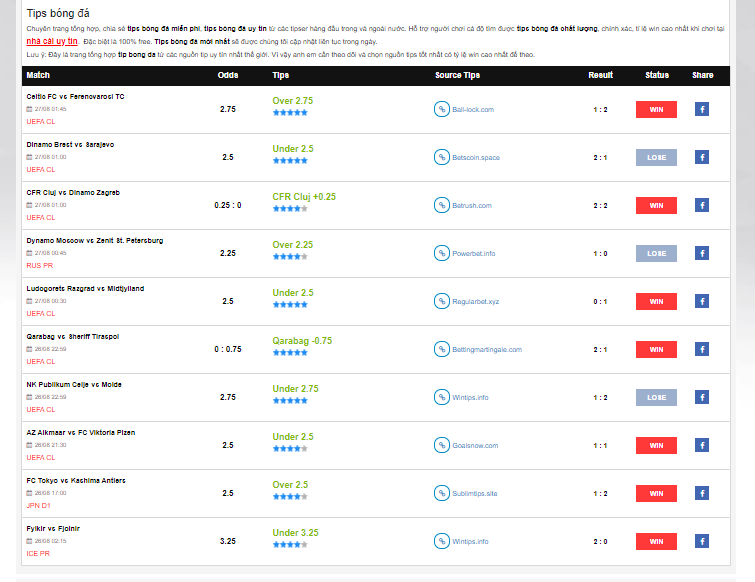Open Bettingmartingale.com source link
This screenshot has width=755, height=582.
pos(487,349)
